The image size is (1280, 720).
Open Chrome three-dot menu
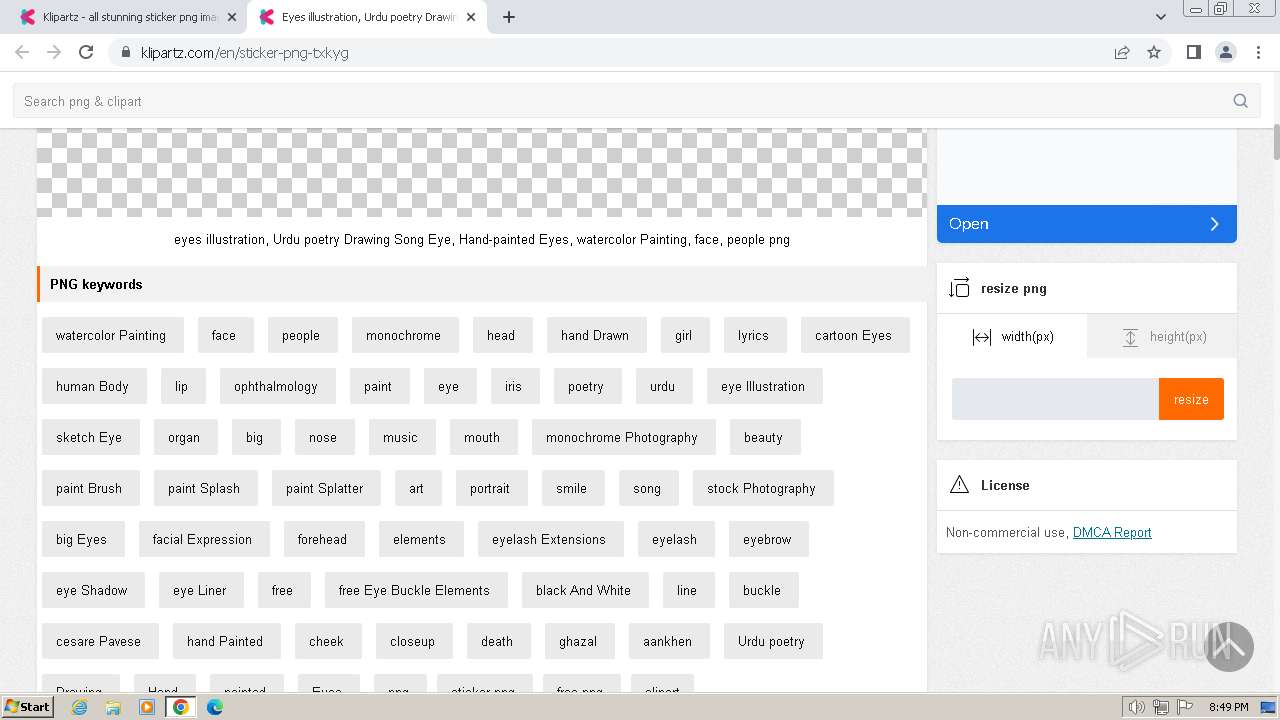[1258, 52]
